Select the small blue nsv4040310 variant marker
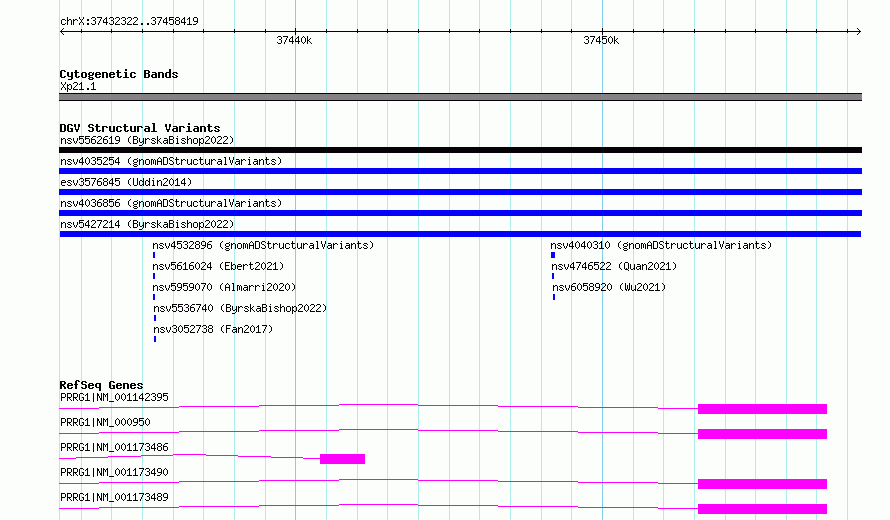 [x=553, y=255]
